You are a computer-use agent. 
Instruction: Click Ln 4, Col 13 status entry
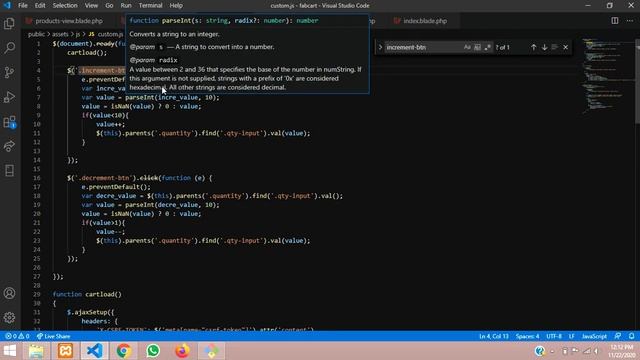pyautogui.click(x=493, y=336)
